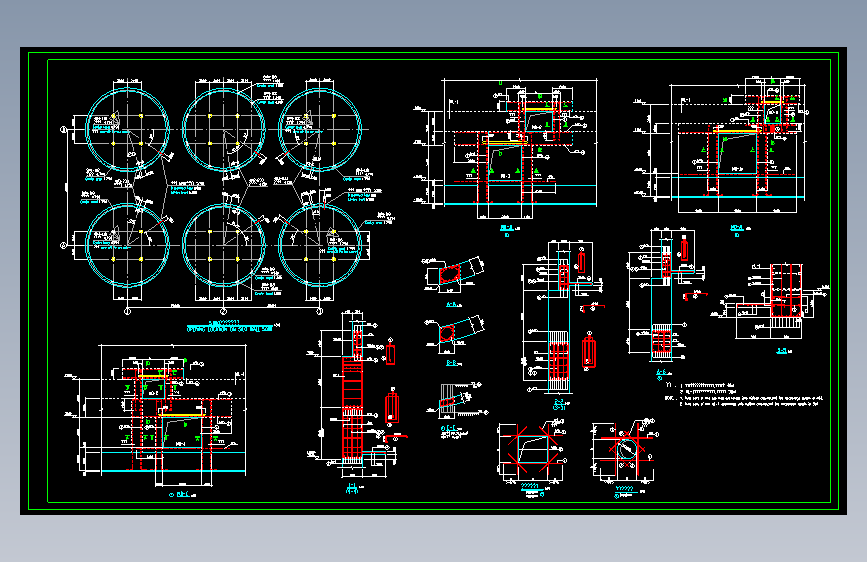Click the small red stirrup above the large one

[x=390, y=354]
